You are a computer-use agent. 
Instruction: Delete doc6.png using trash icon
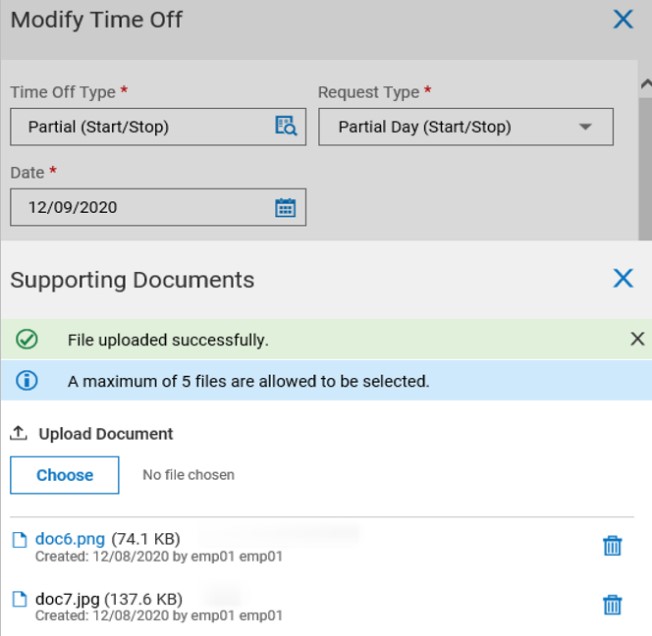612,545
